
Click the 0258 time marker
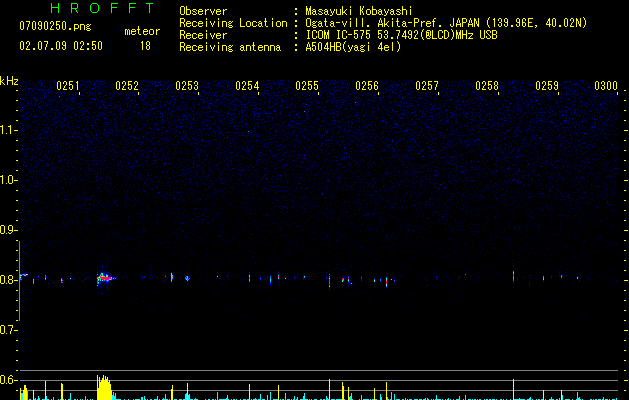click(487, 86)
